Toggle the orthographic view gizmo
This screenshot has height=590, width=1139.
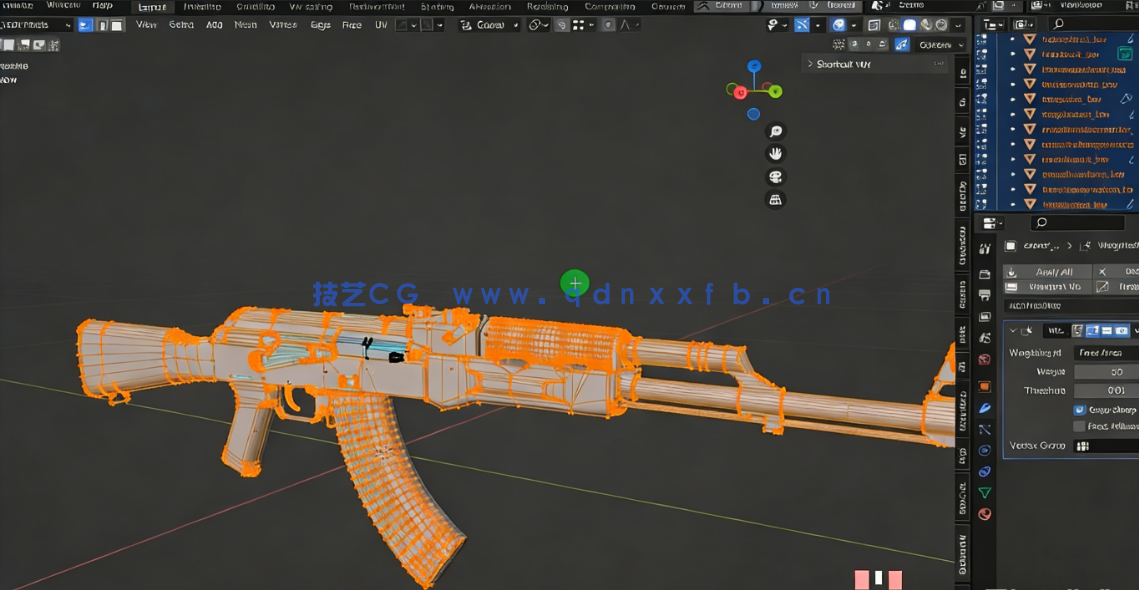pyautogui.click(x=776, y=199)
